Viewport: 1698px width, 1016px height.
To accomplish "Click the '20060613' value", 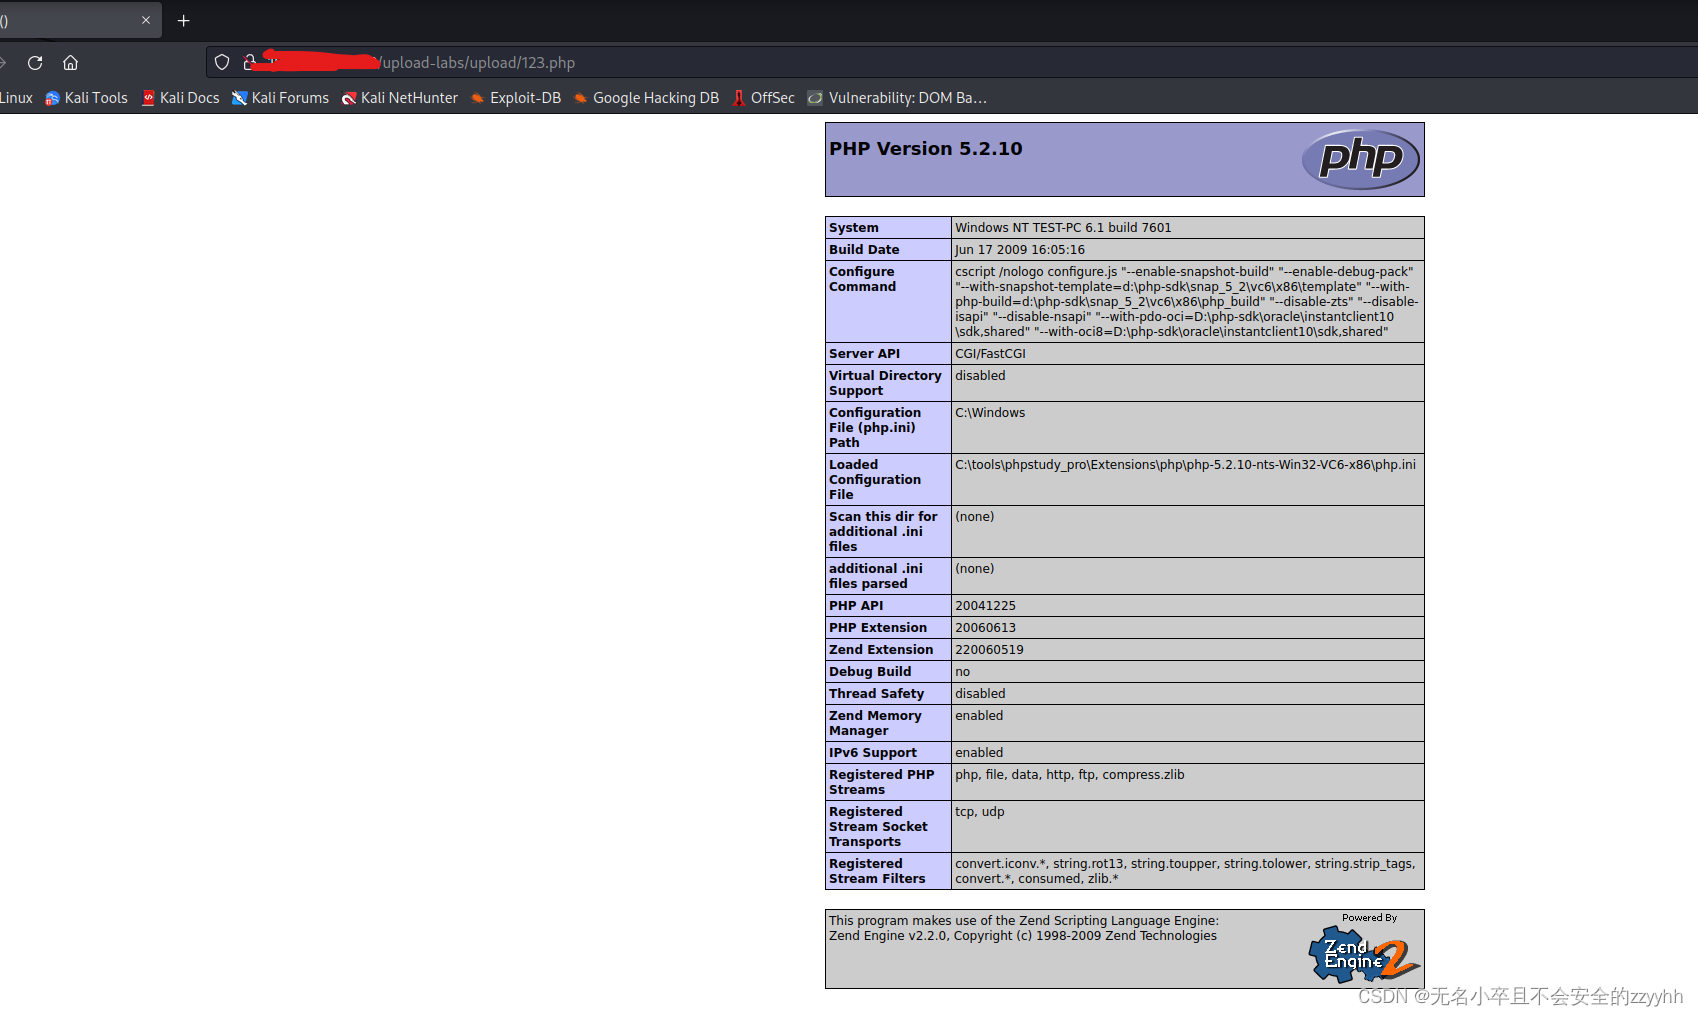I will (985, 627).
